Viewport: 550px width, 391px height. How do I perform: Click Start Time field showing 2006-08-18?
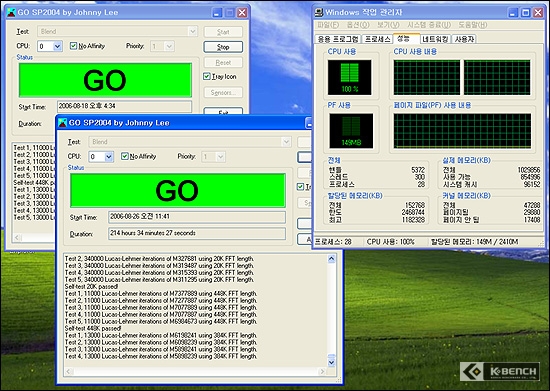pos(125,106)
